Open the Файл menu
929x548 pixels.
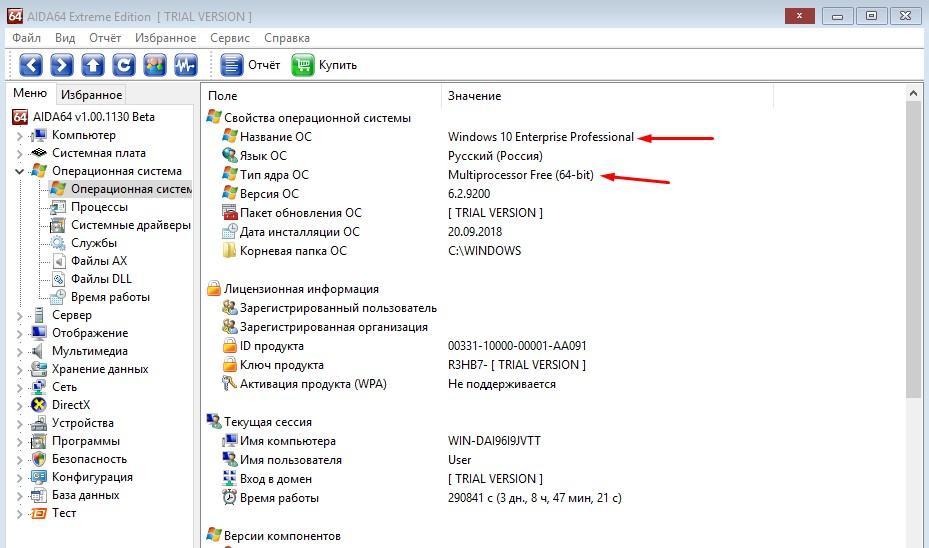click(26, 38)
